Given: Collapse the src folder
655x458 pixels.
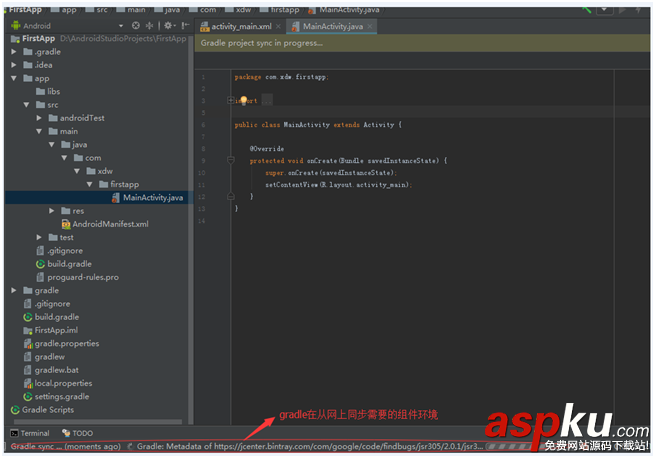Looking at the screenshot, I should [x=26, y=104].
